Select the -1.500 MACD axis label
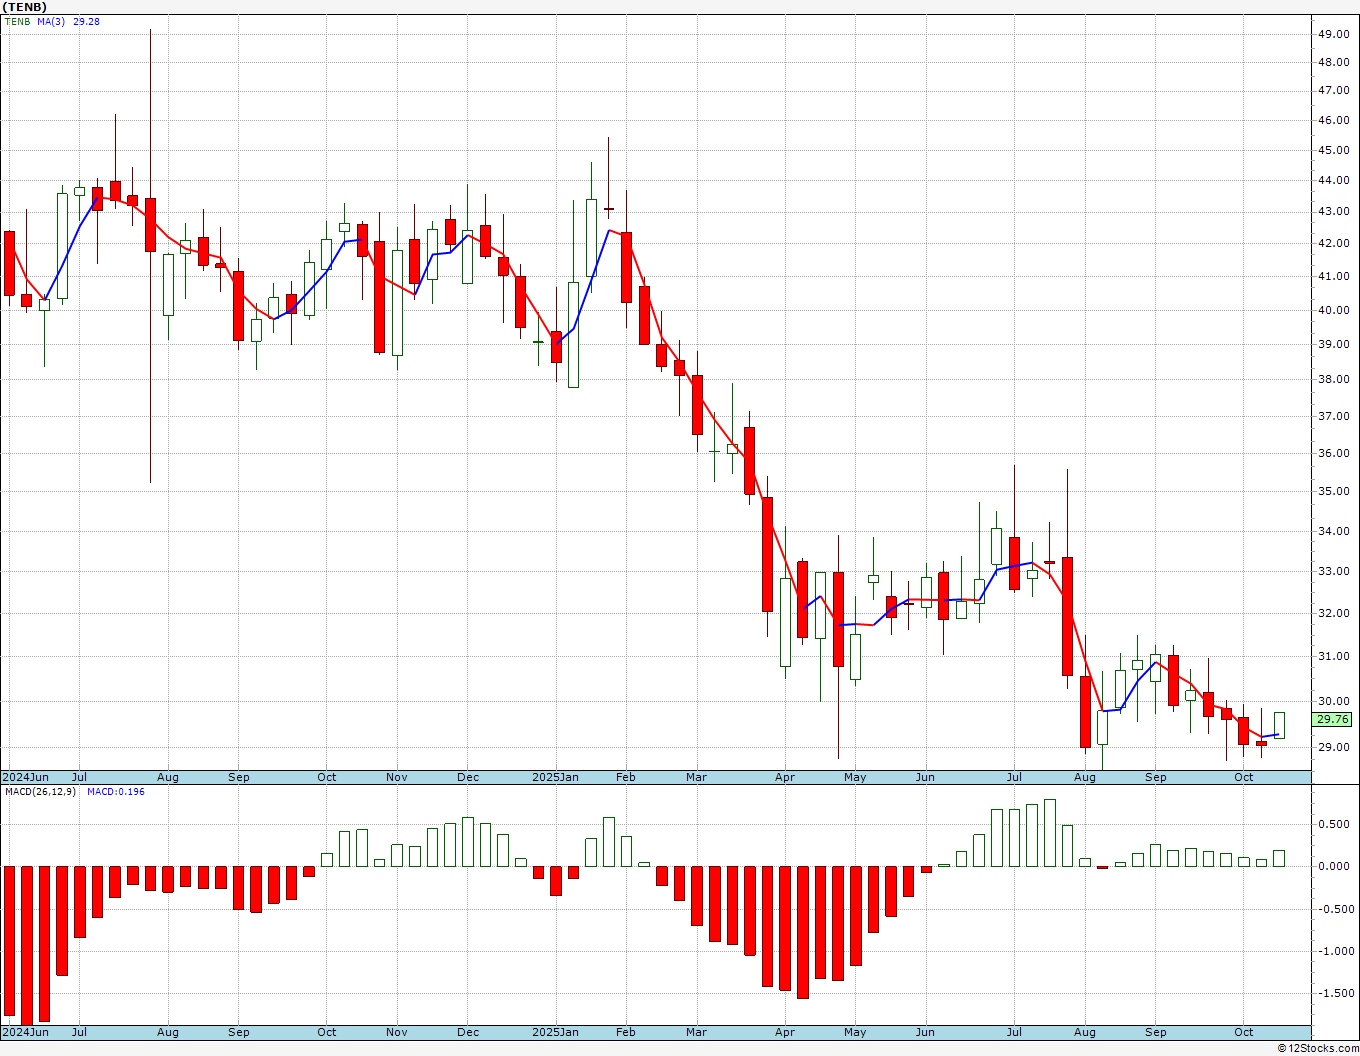The width and height of the screenshot is (1360, 1056). click(x=1333, y=993)
